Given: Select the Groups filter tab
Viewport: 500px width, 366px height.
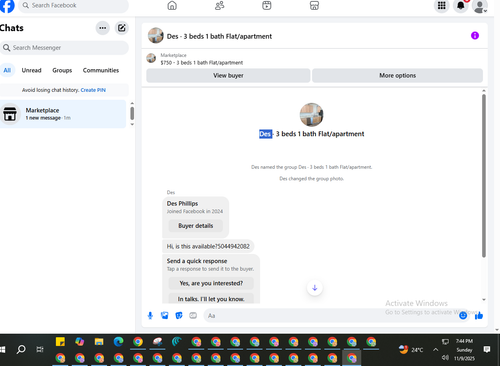Looking at the screenshot, I should pyautogui.click(x=62, y=70).
